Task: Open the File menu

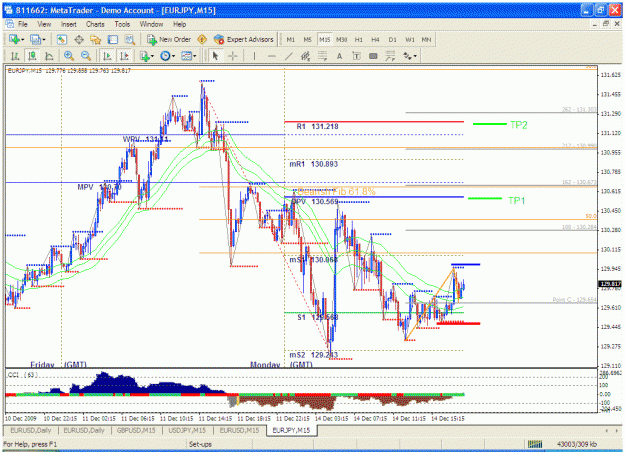Action: pyautogui.click(x=23, y=24)
